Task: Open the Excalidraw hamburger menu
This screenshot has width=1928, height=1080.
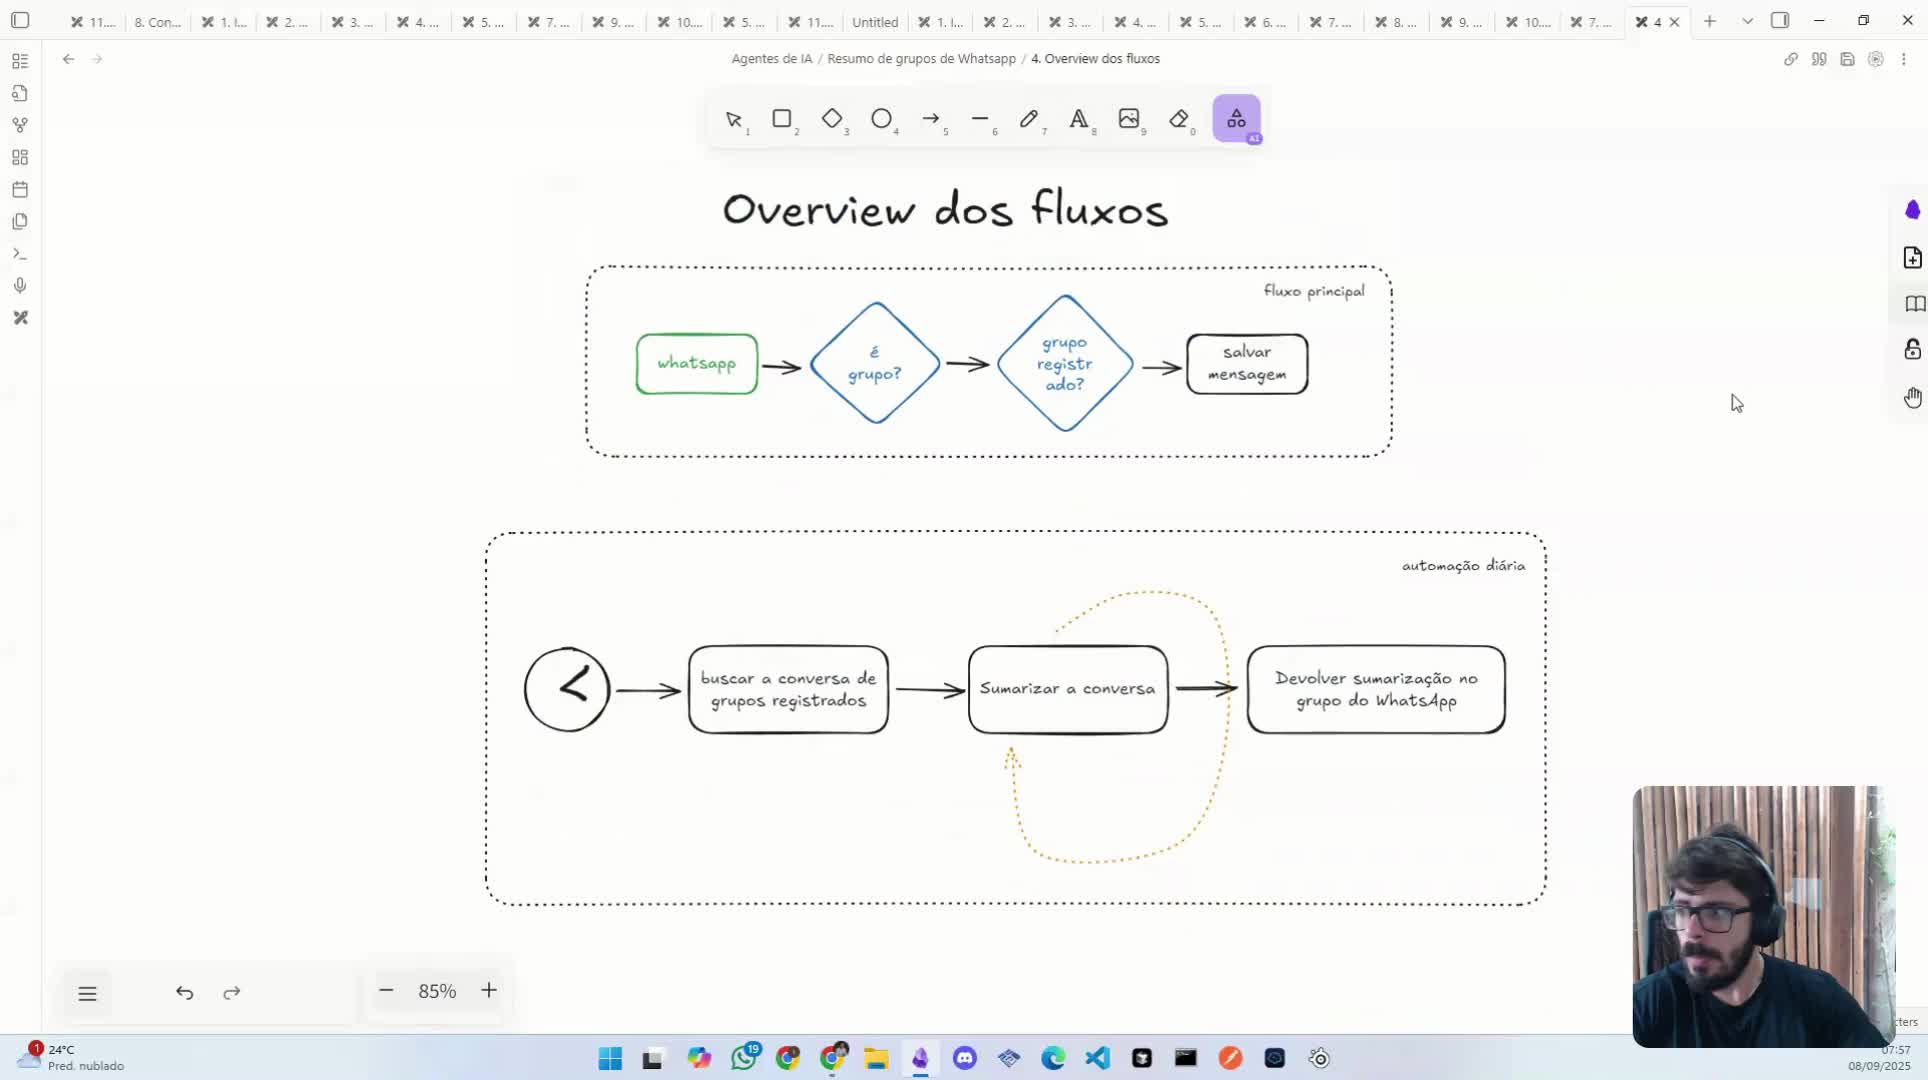Action: click(x=87, y=992)
